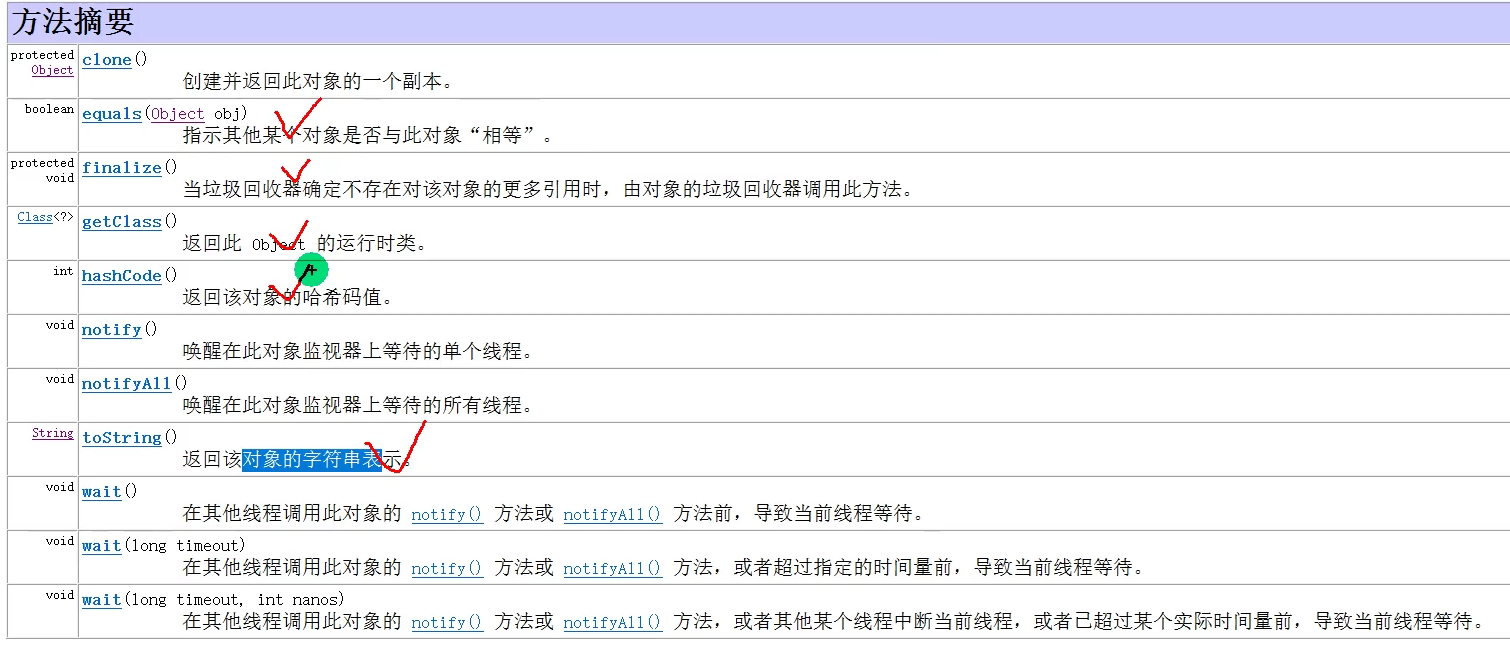Click the boolean return type of equals
This screenshot has width=1510, height=654.
50,109
